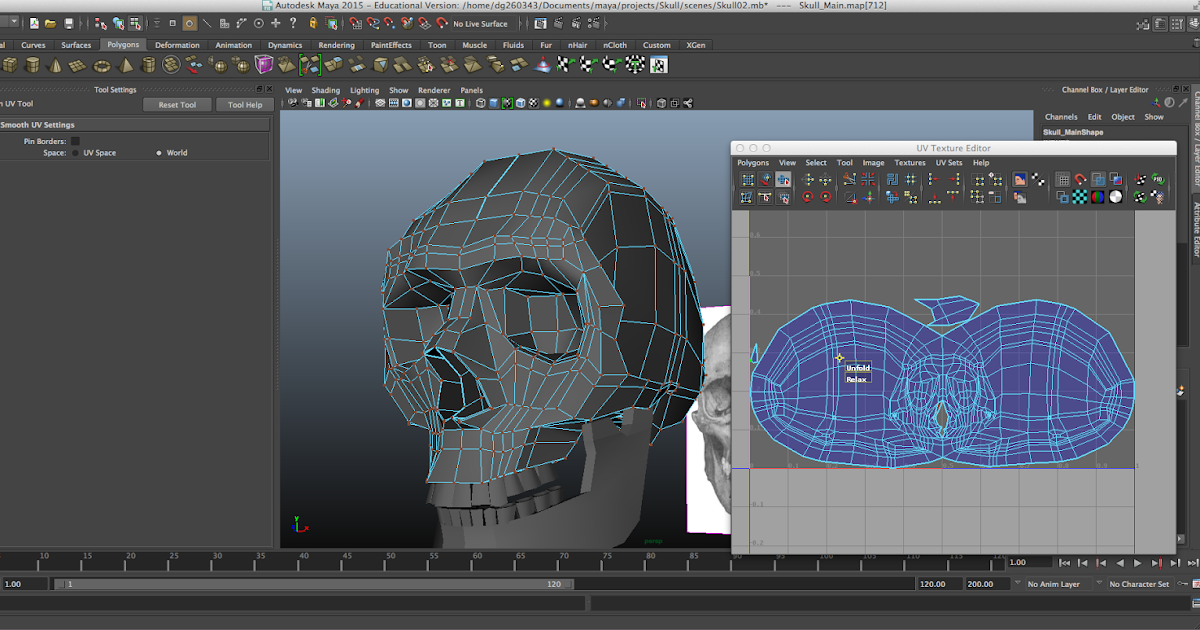This screenshot has height=630, width=1200.
Task: Select the World space option
Action: click(159, 152)
